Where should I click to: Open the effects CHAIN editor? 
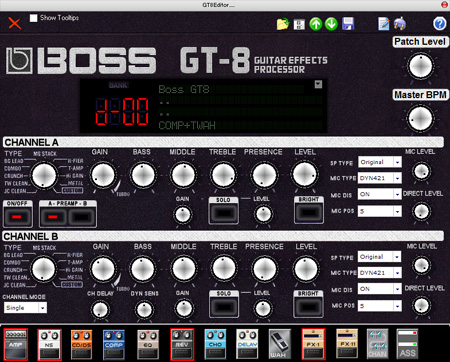pyautogui.click(x=377, y=344)
